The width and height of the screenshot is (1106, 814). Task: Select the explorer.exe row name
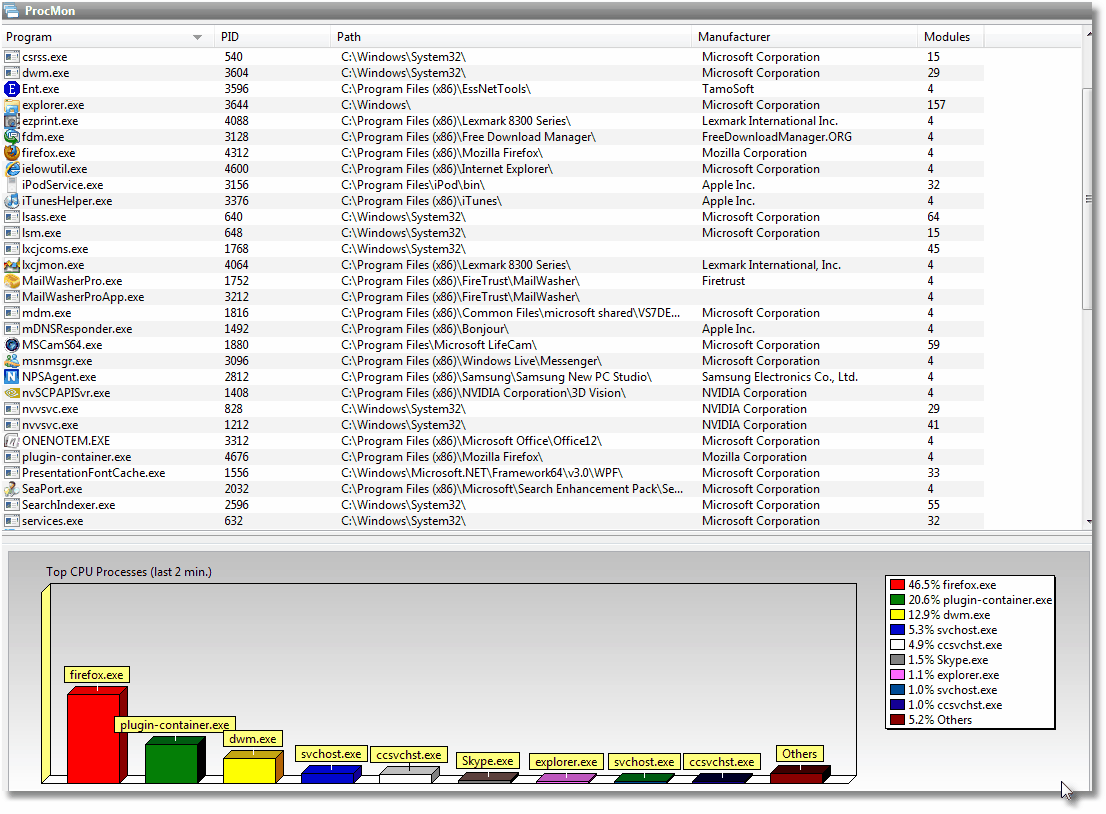click(x=53, y=105)
